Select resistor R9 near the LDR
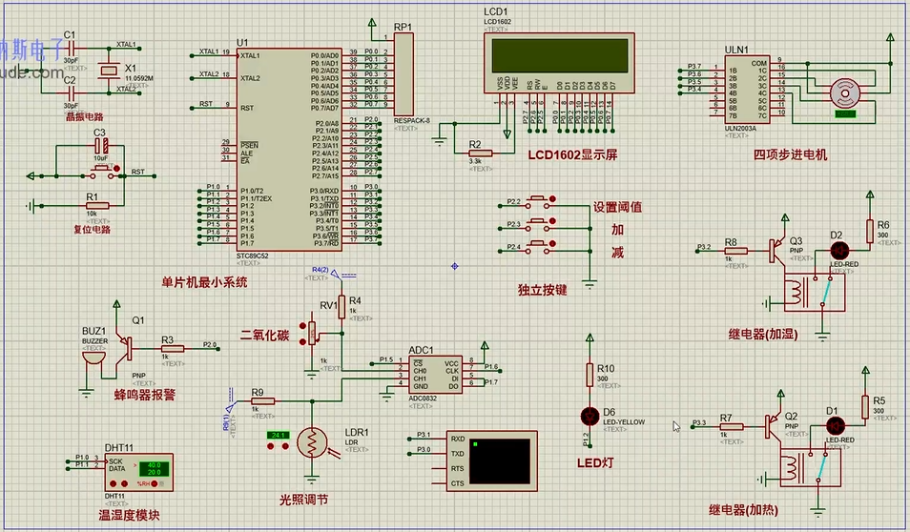The width and height of the screenshot is (910, 532). tap(263, 401)
